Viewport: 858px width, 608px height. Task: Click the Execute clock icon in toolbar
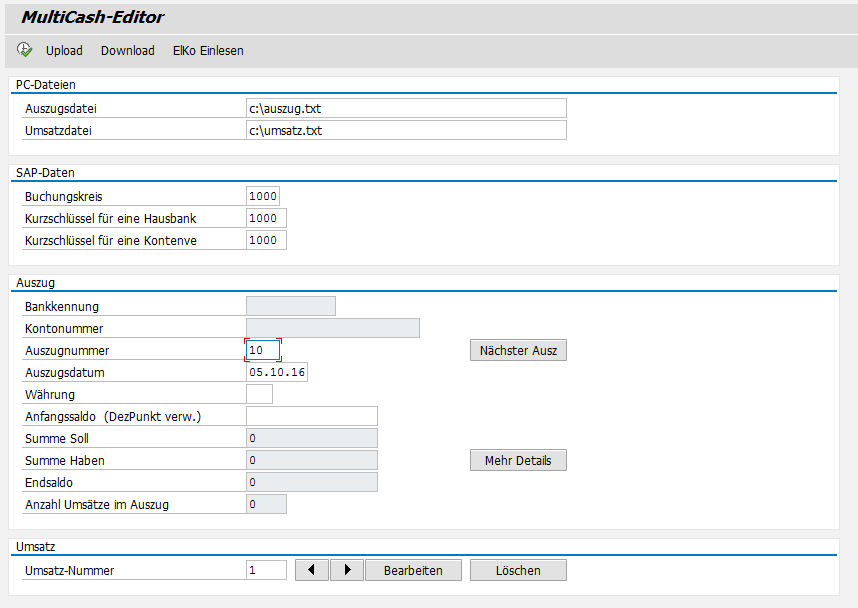point(25,50)
